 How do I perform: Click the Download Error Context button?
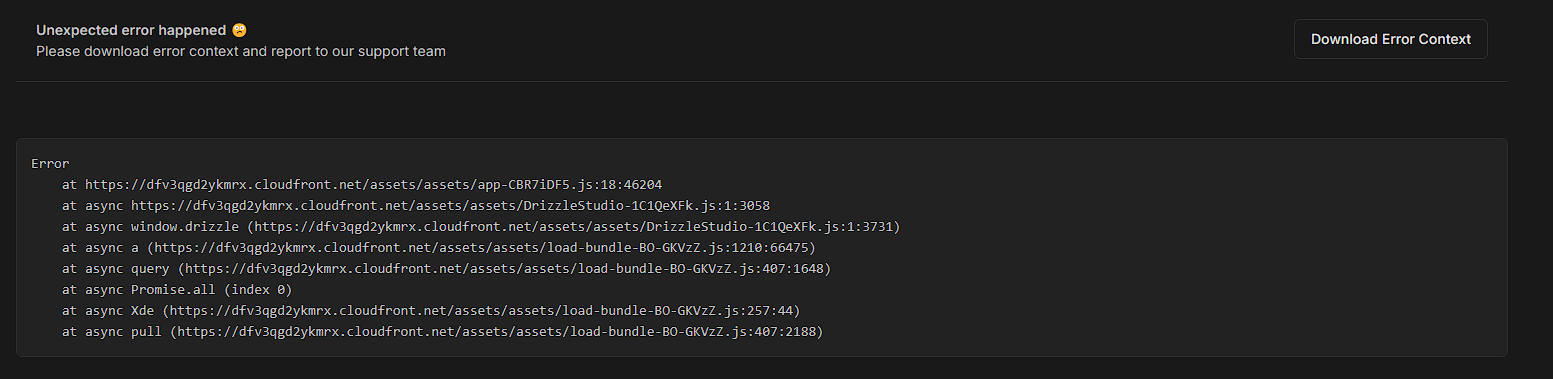1390,39
